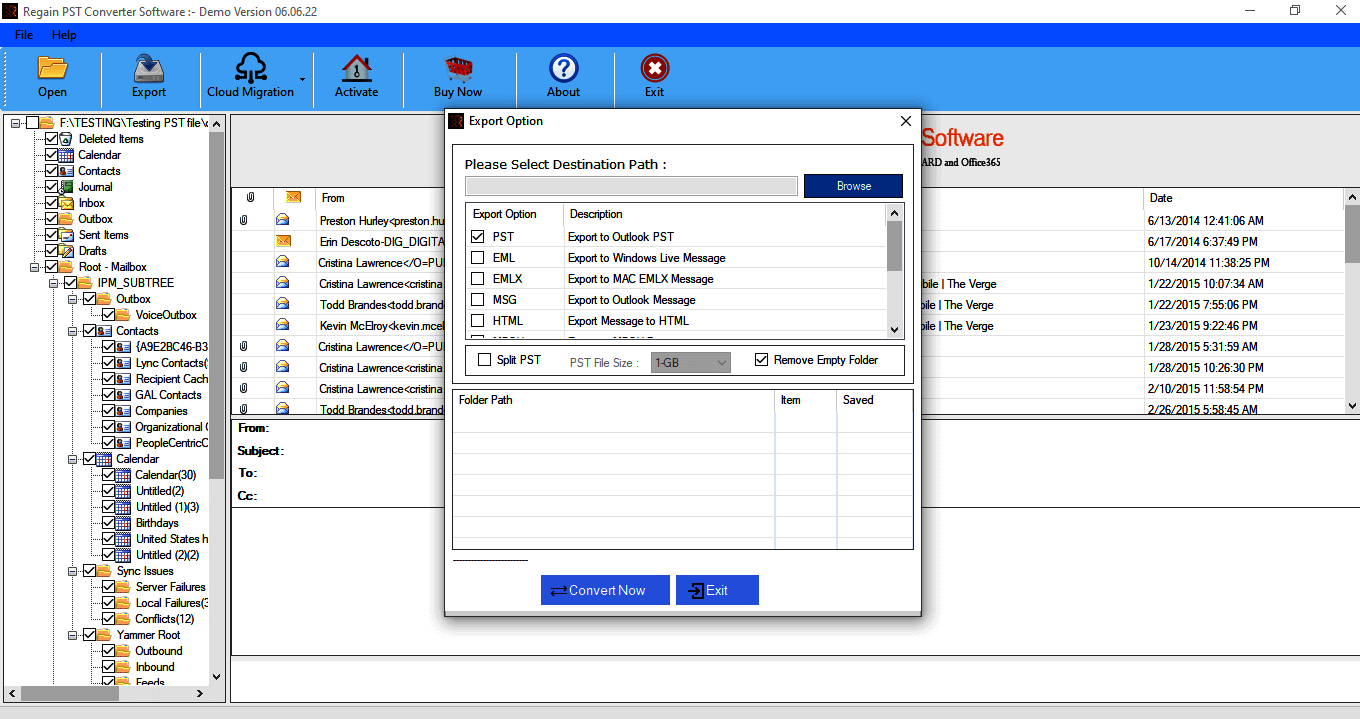Close the Export Option dialog
Image resolution: width=1360 pixels, height=719 pixels.
pyautogui.click(x=906, y=121)
